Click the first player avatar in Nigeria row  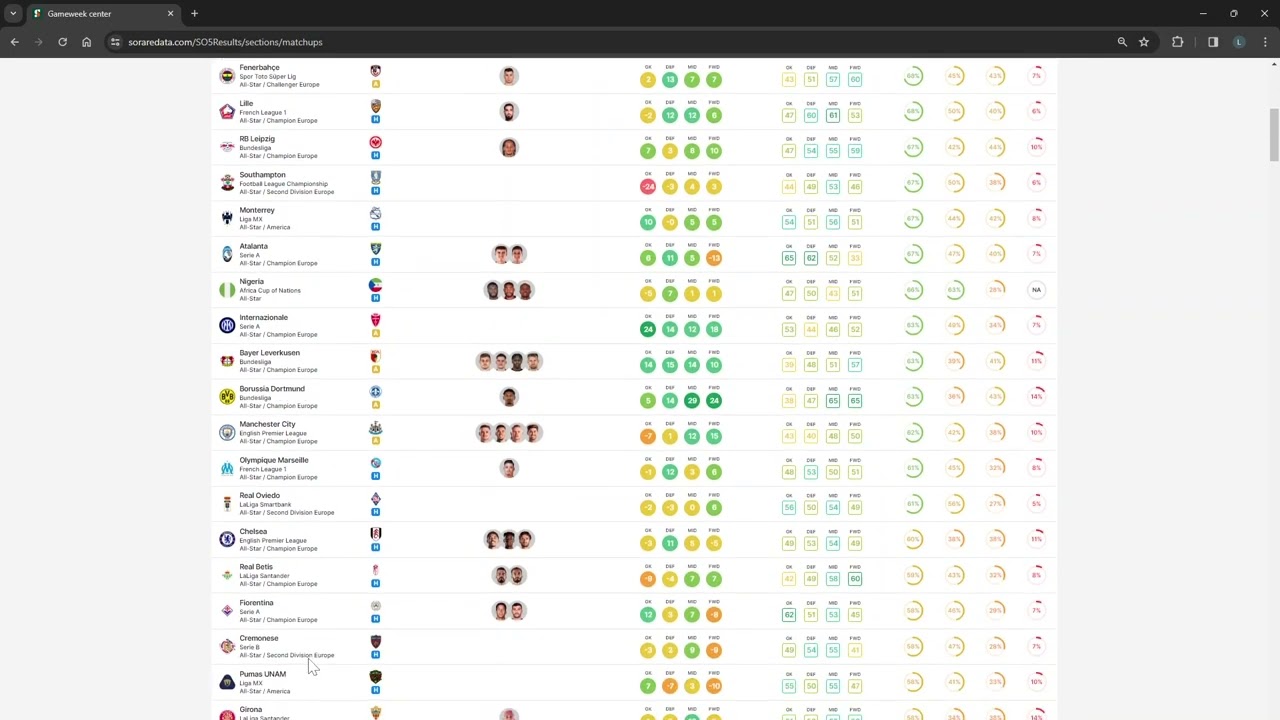pyautogui.click(x=493, y=290)
